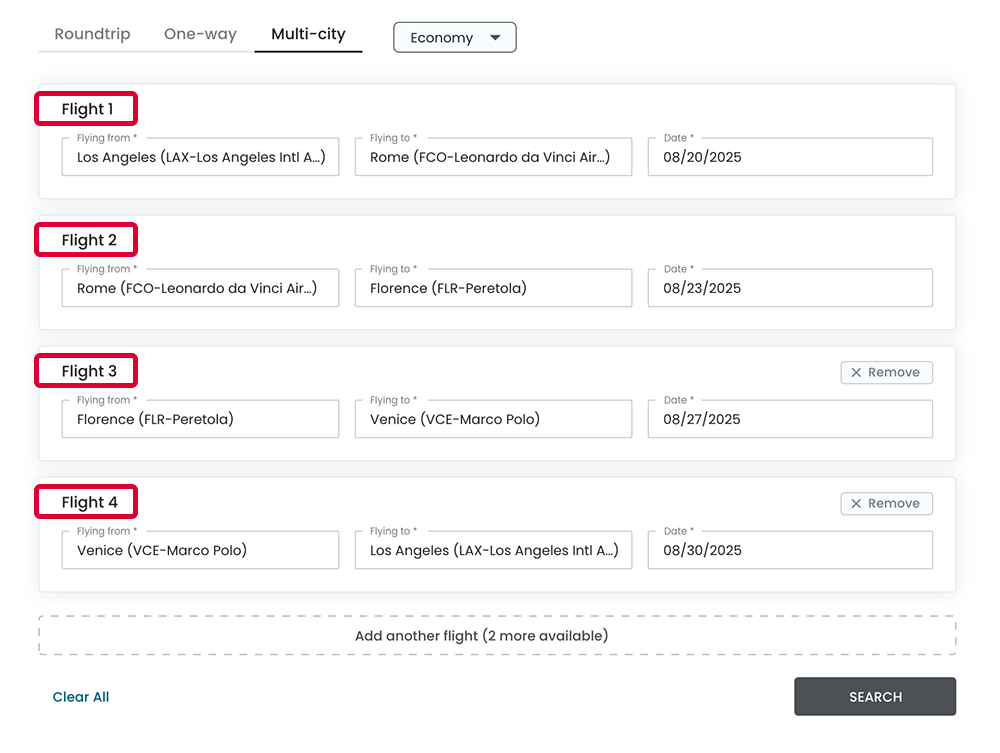
Task: Select the One-way tab
Action: [200, 34]
